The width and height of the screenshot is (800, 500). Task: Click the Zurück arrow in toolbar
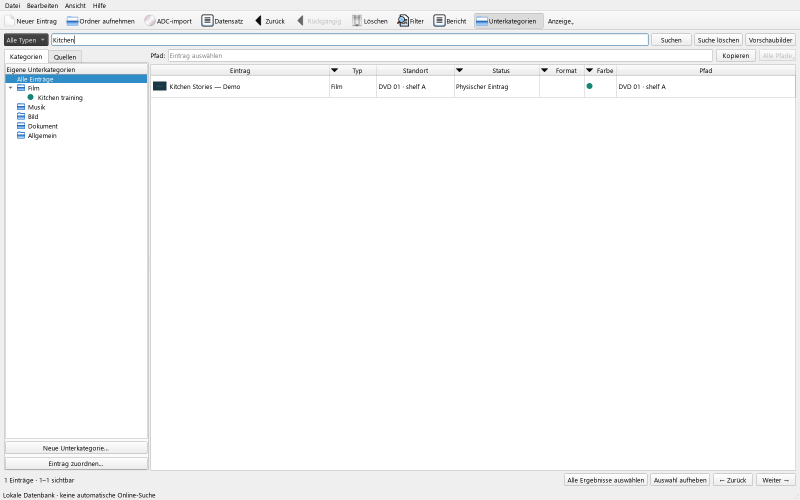(x=258, y=21)
